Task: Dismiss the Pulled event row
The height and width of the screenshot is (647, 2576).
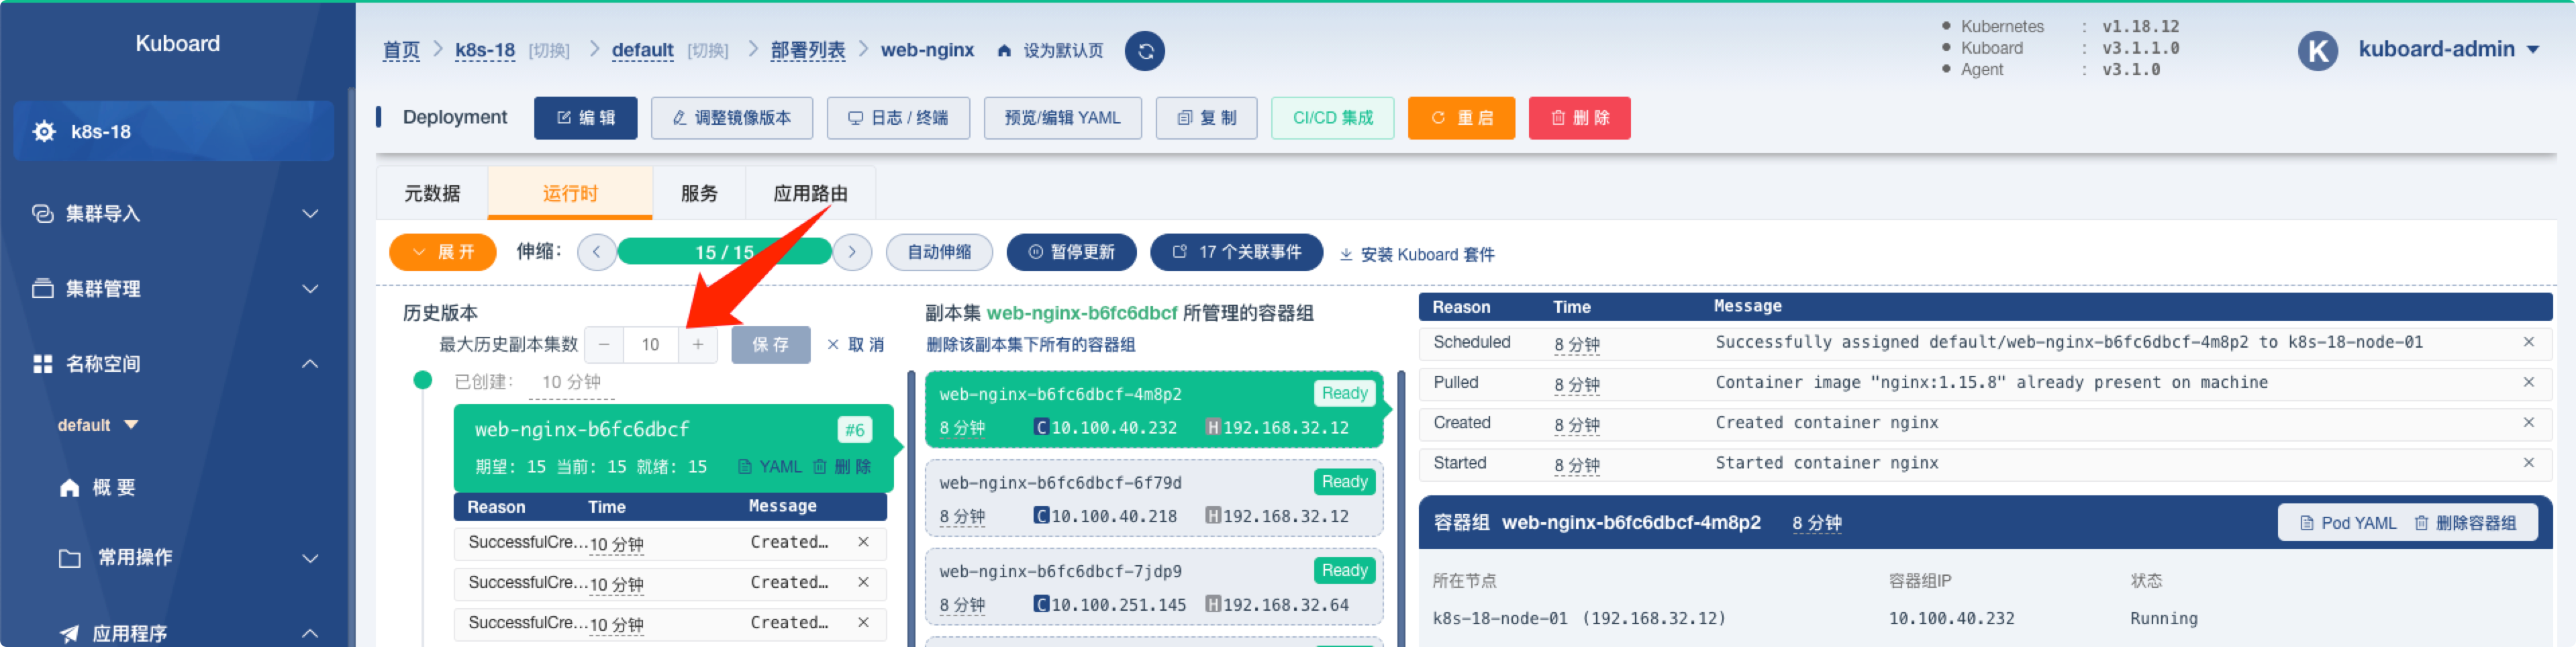Action: (2528, 382)
